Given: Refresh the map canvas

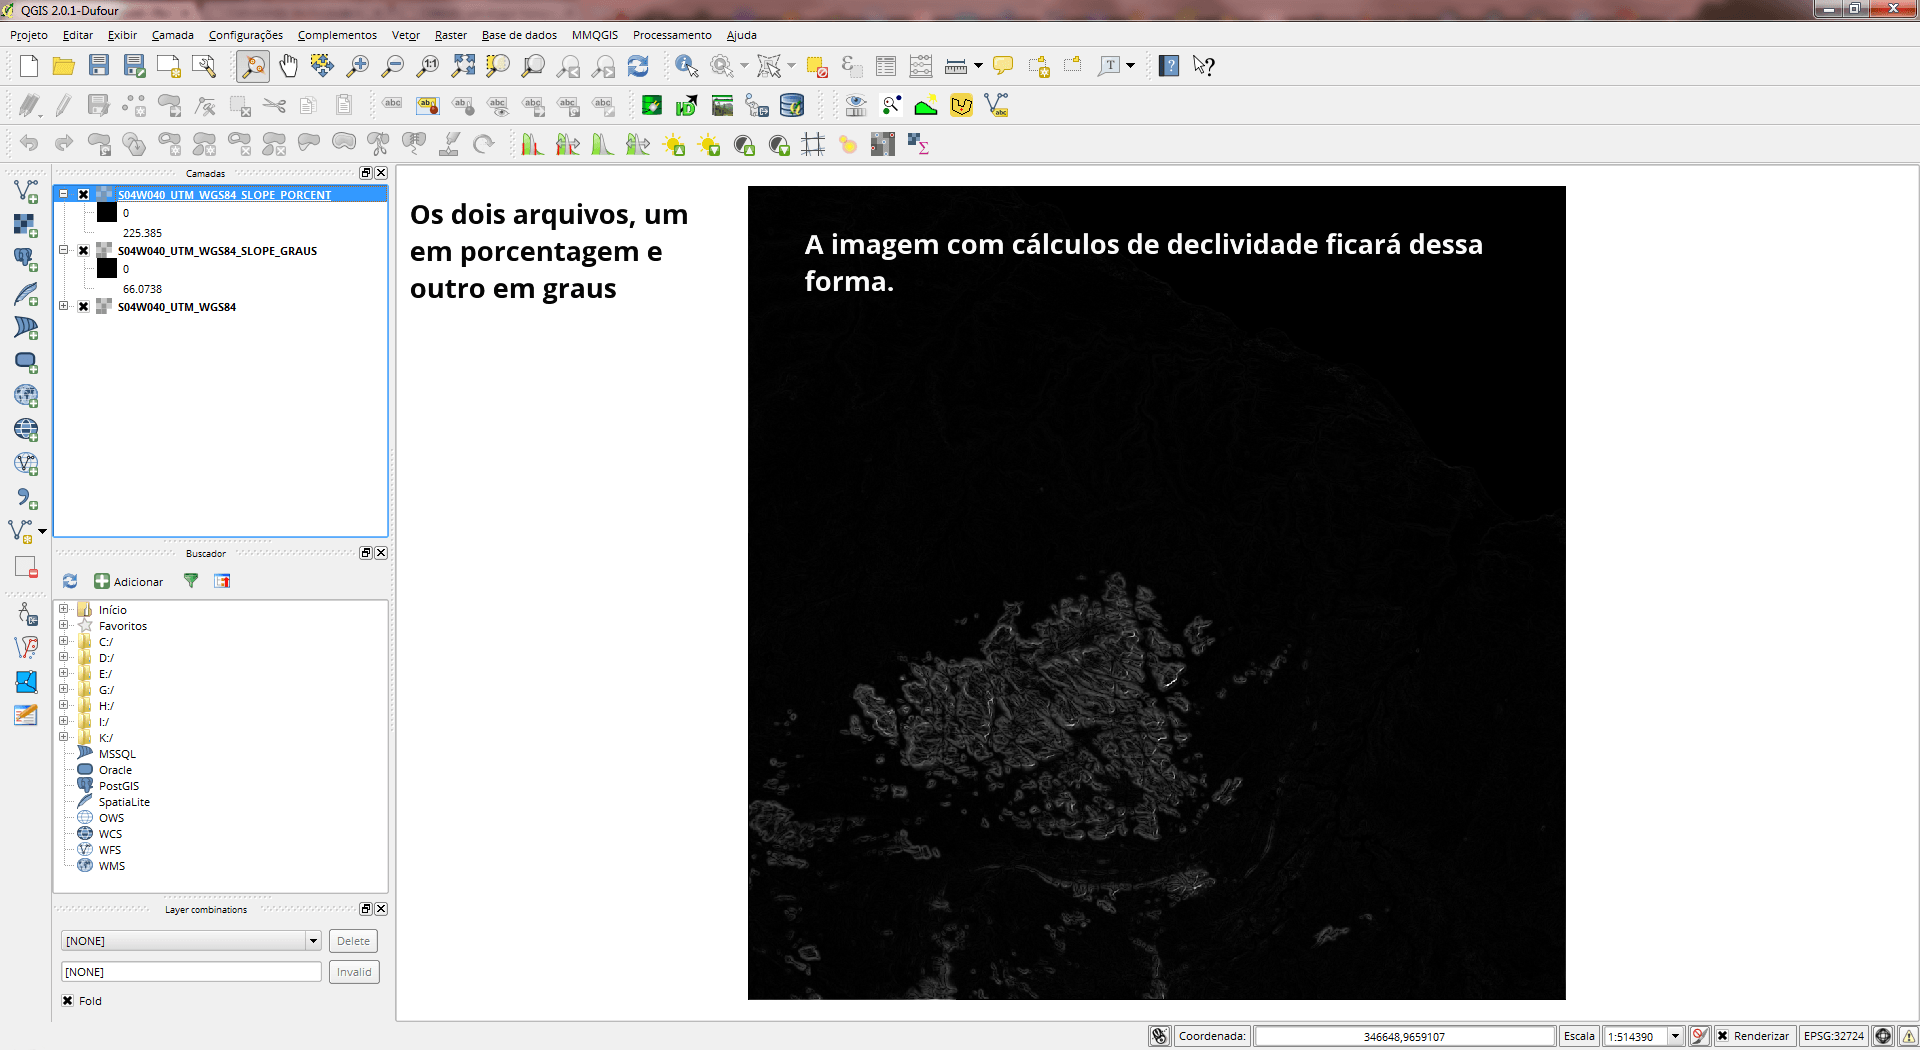Looking at the screenshot, I should [x=638, y=66].
